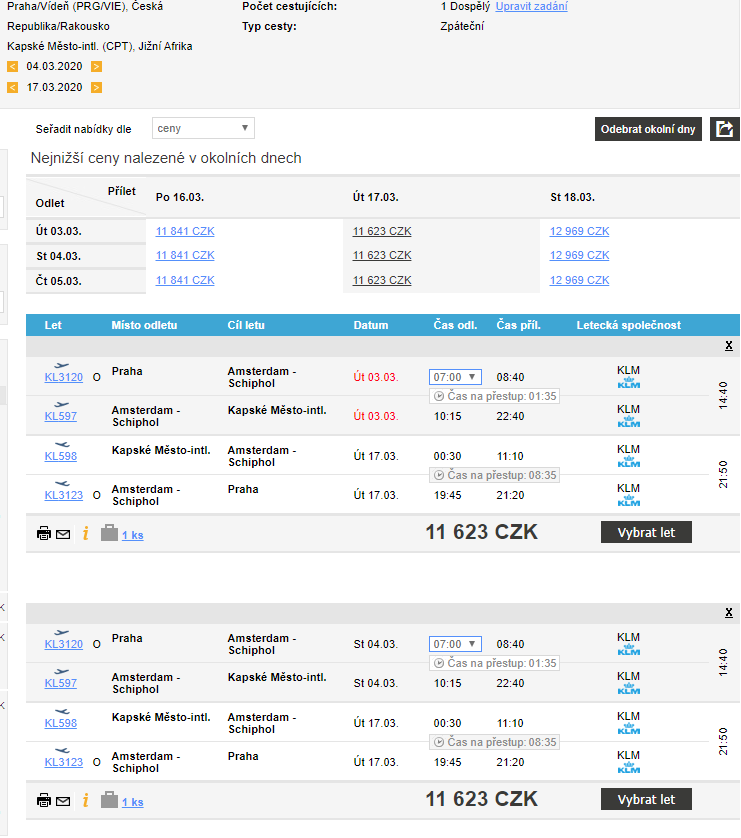Select 12 969 CZK for St 04.03. and St 18.03.
The width and height of the screenshot is (741, 838).
pyautogui.click(x=580, y=255)
